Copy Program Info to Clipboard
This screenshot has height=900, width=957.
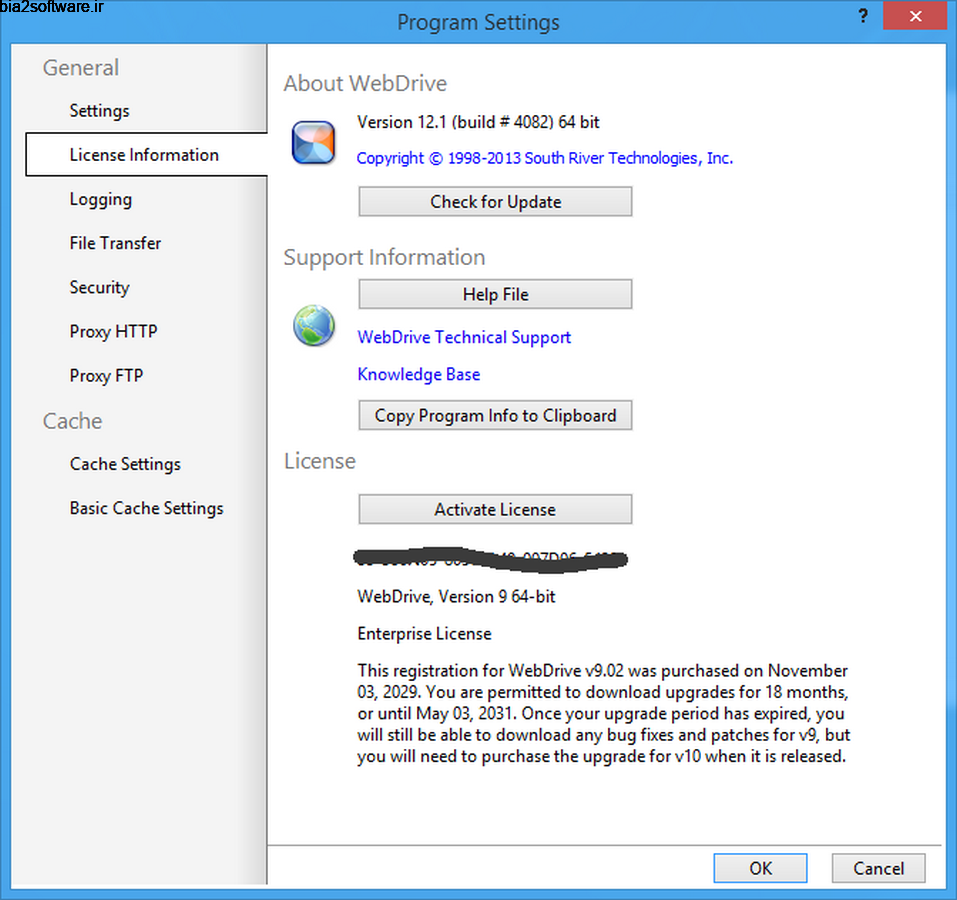494,415
